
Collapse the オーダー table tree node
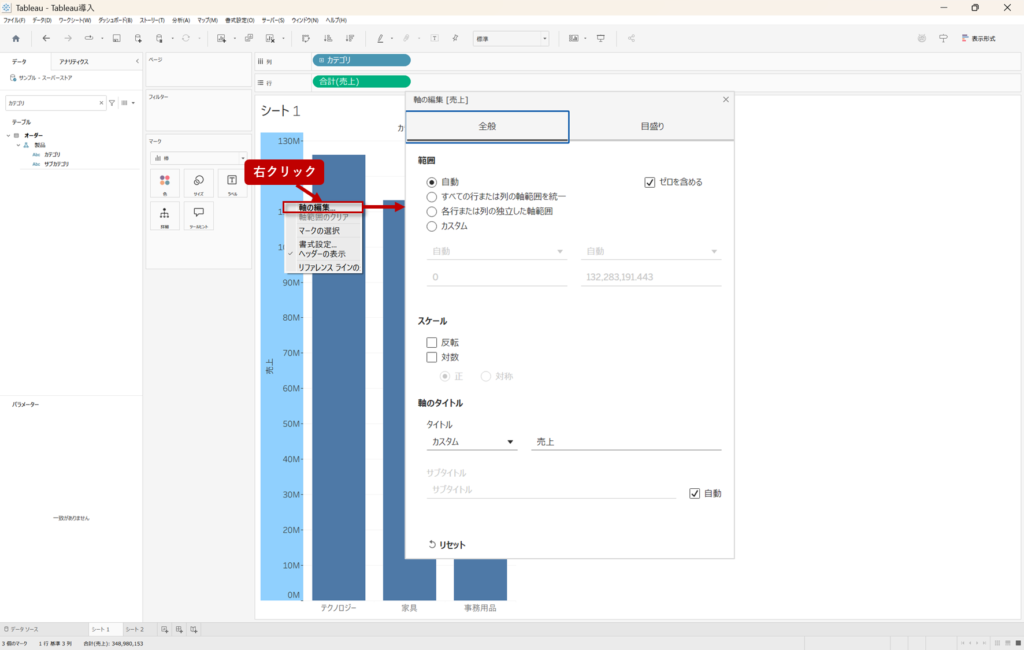tap(8, 135)
